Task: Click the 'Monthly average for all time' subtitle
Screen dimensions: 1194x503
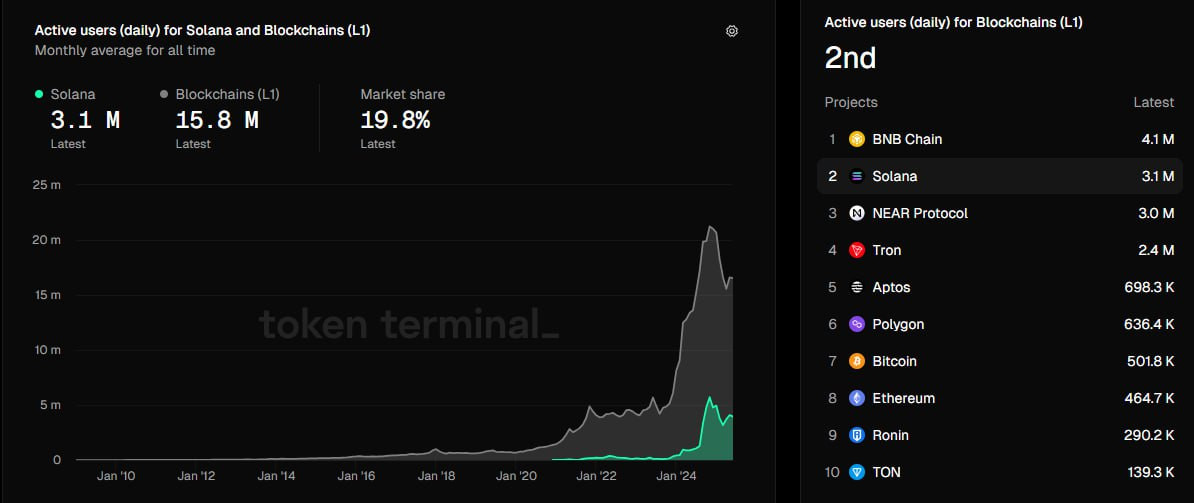Action: (x=125, y=50)
